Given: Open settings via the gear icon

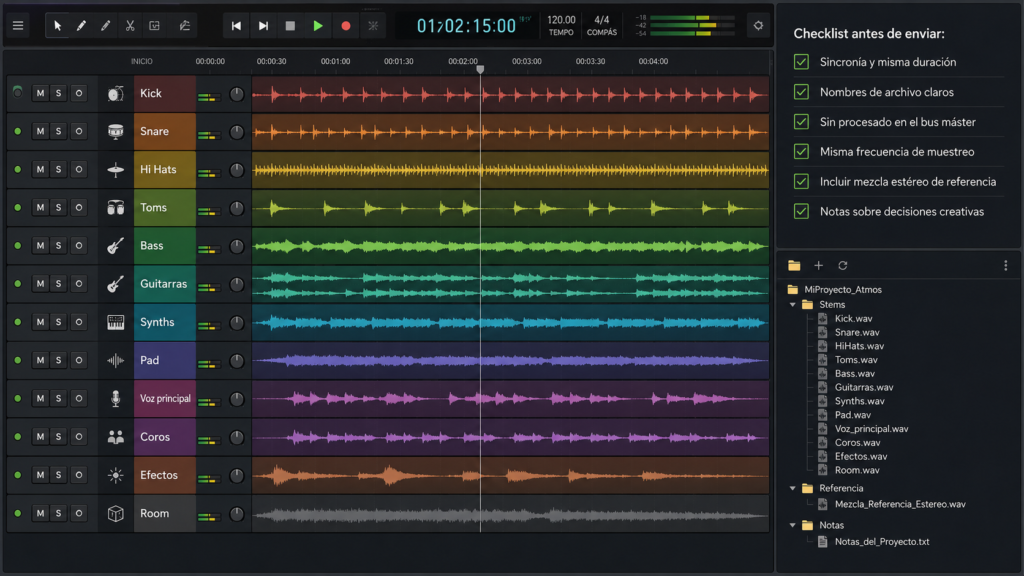Looking at the screenshot, I should click(x=758, y=25).
